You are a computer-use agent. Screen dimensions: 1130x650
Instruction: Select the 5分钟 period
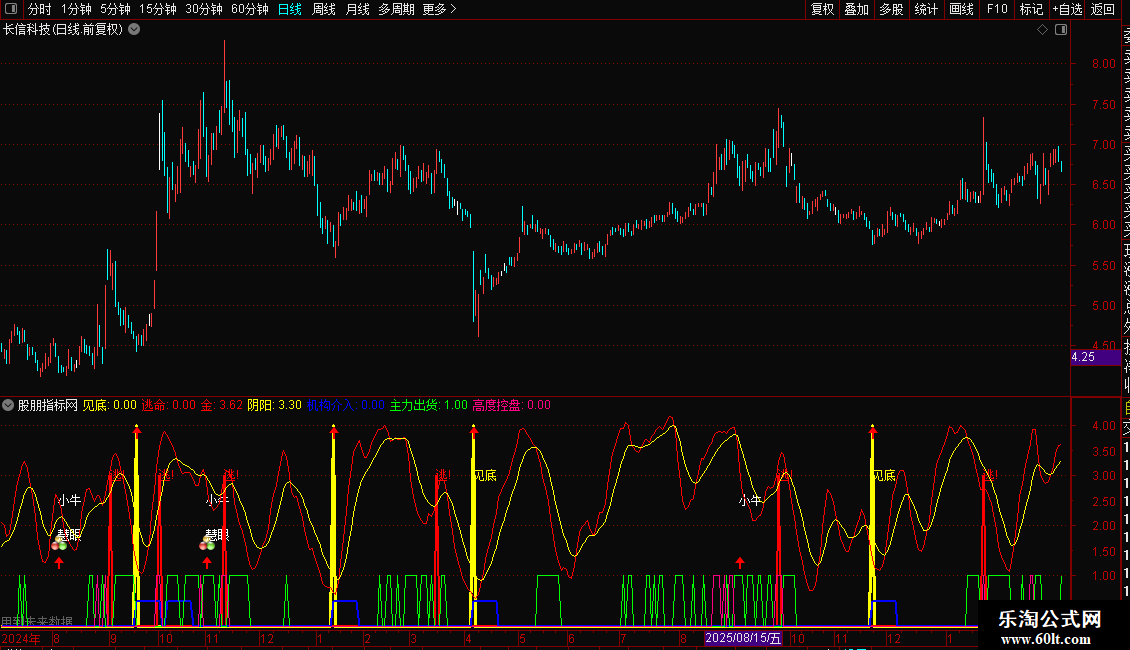(115, 9)
